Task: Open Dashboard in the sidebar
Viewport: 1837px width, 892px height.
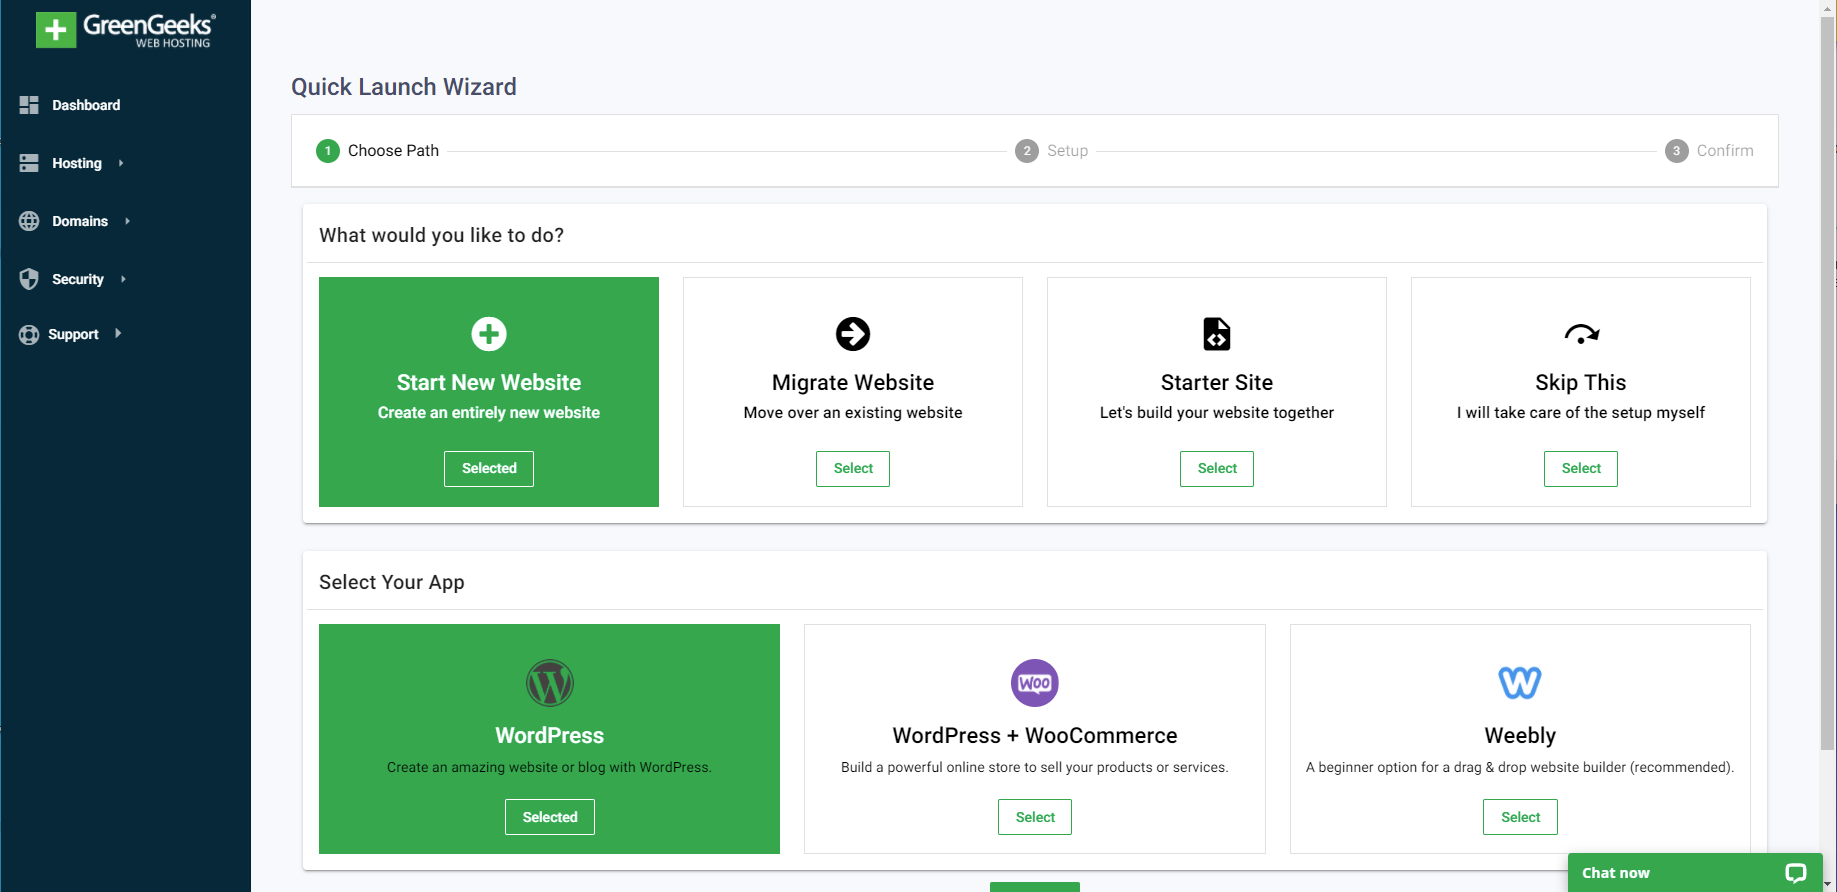Action: point(85,105)
